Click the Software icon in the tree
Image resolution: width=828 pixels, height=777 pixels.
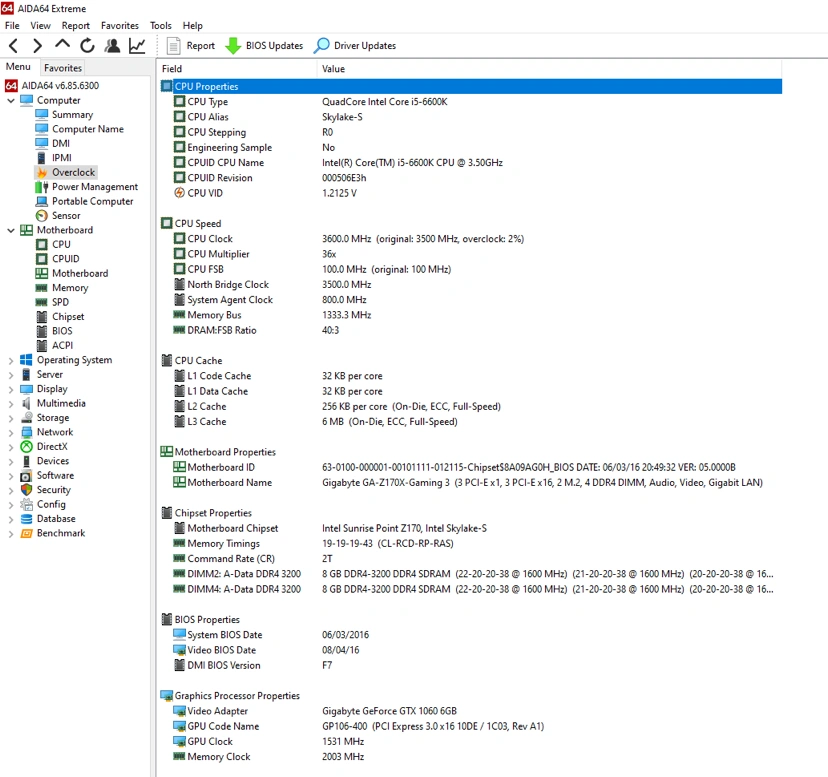click(x=26, y=476)
